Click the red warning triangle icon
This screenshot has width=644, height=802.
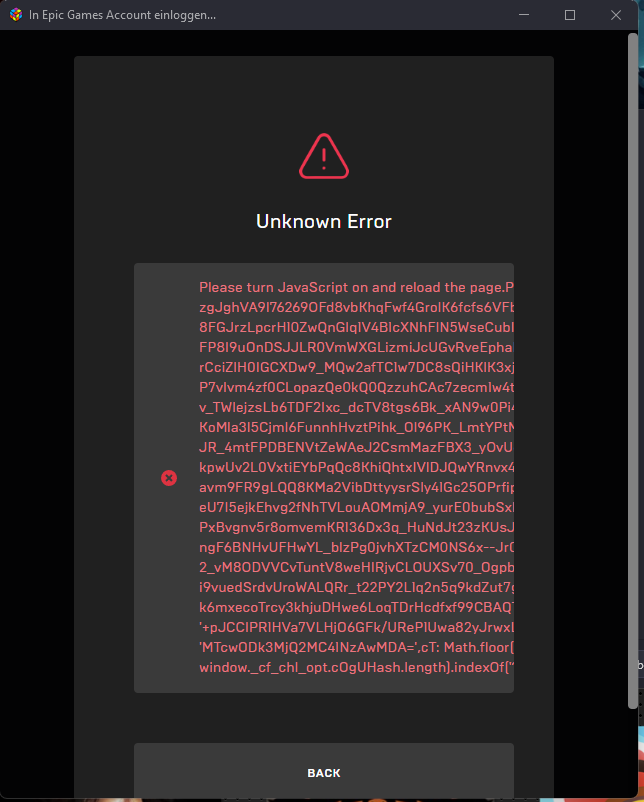324,156
